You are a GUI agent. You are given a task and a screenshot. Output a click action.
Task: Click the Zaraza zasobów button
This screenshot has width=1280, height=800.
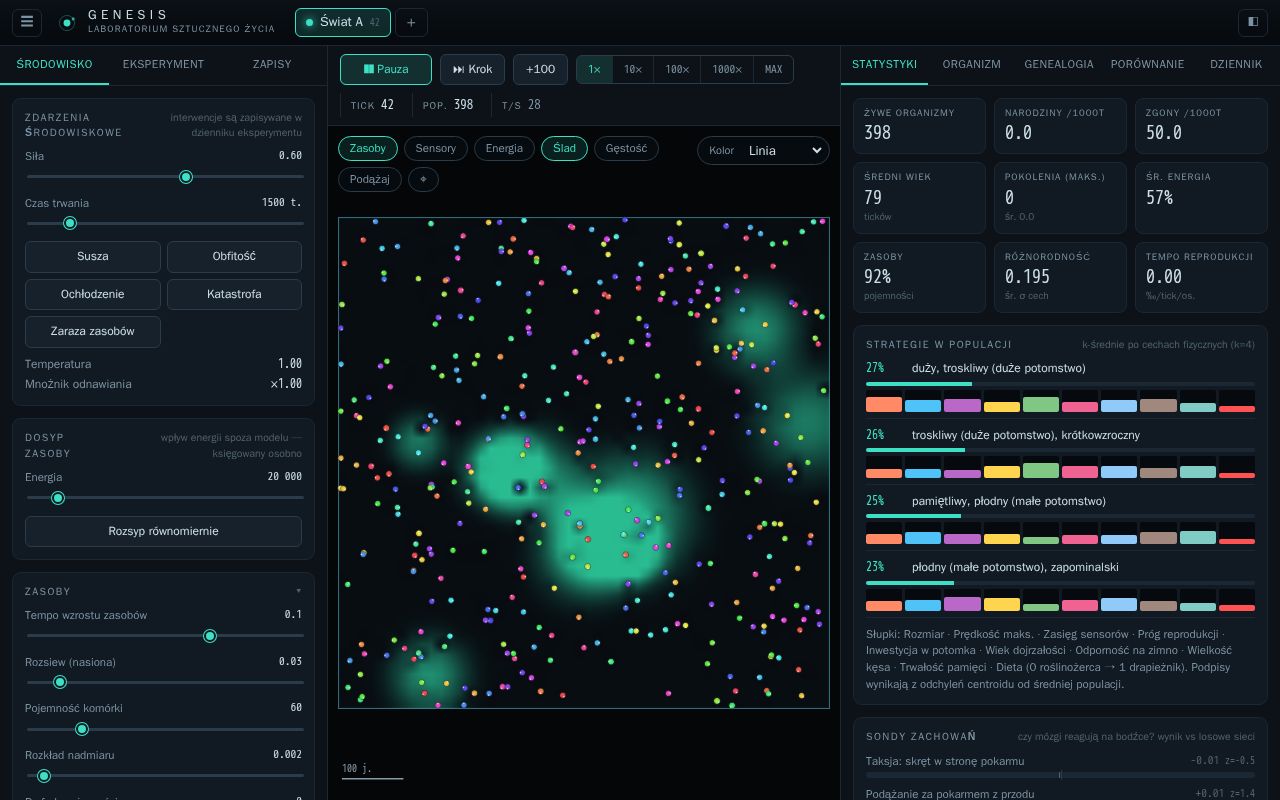point(93,332)
